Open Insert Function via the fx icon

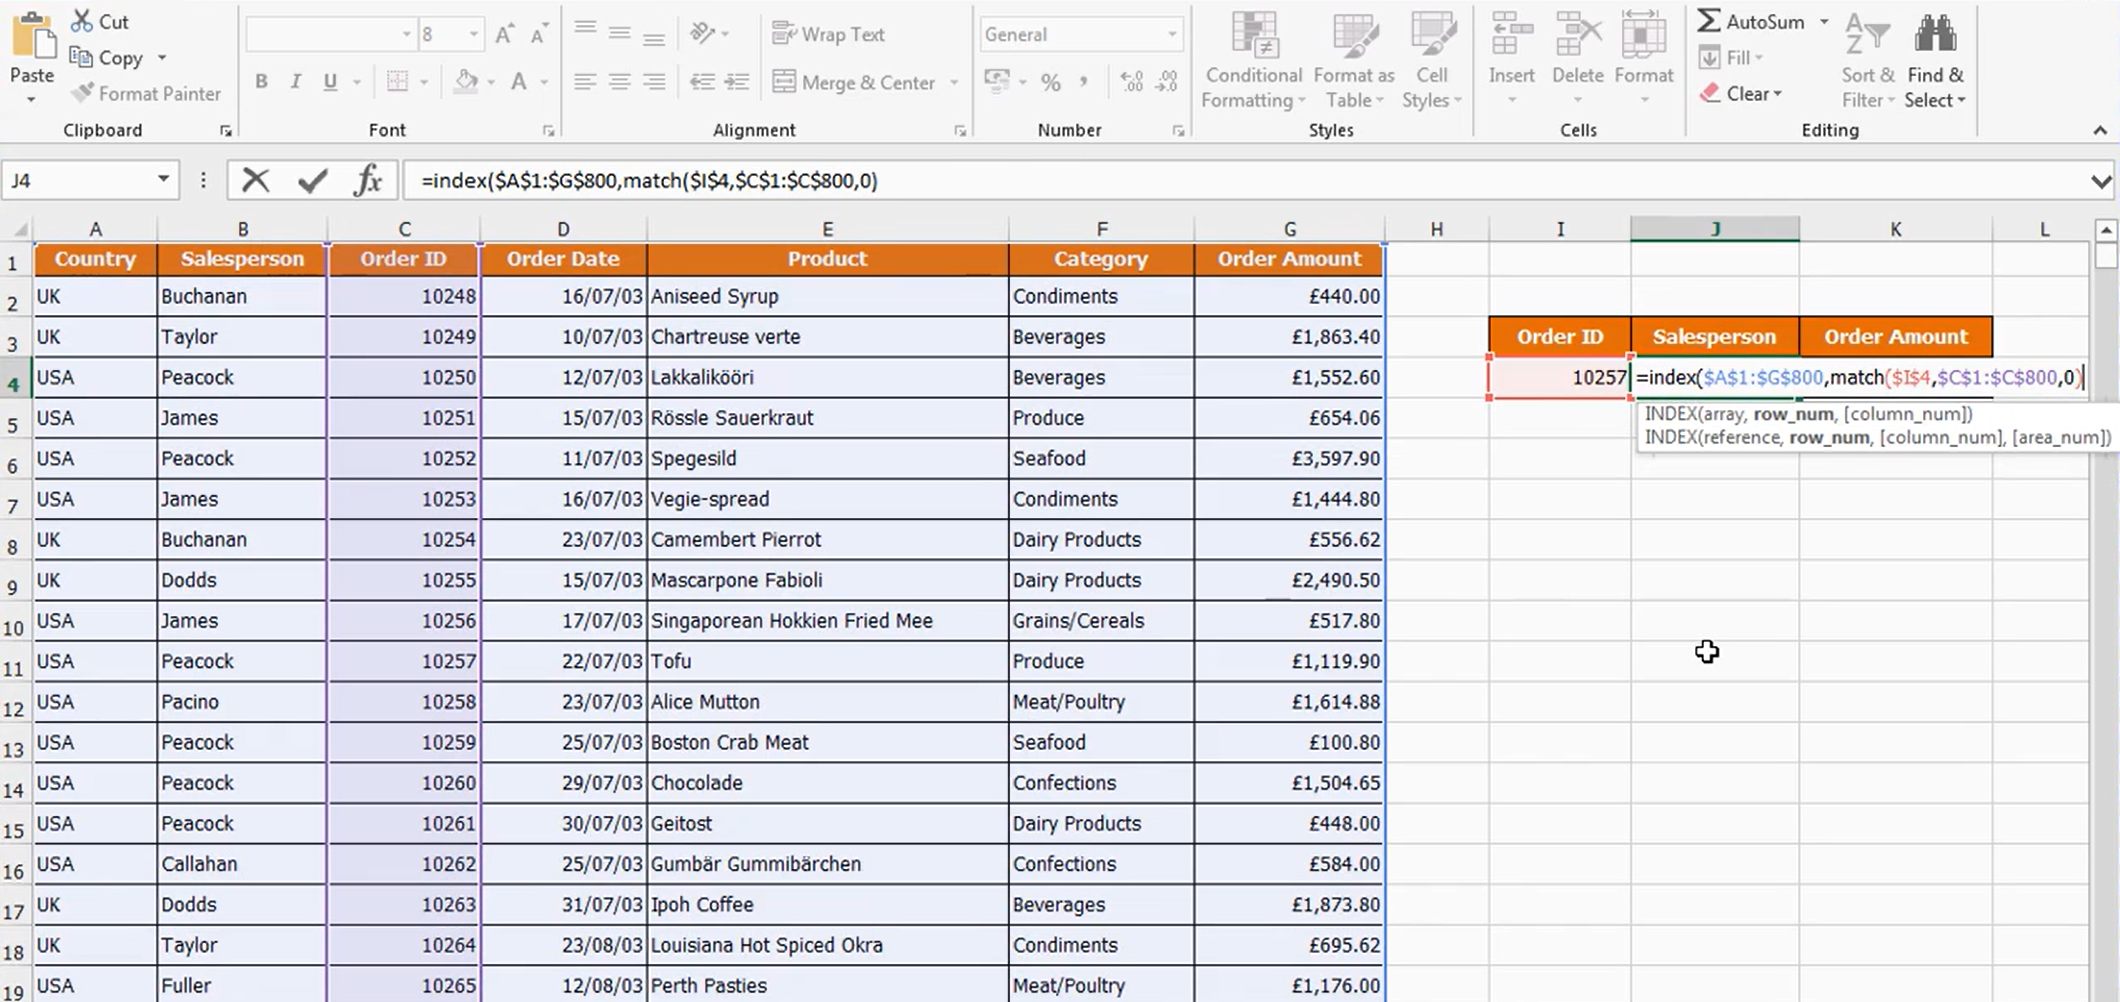[368, 180]
